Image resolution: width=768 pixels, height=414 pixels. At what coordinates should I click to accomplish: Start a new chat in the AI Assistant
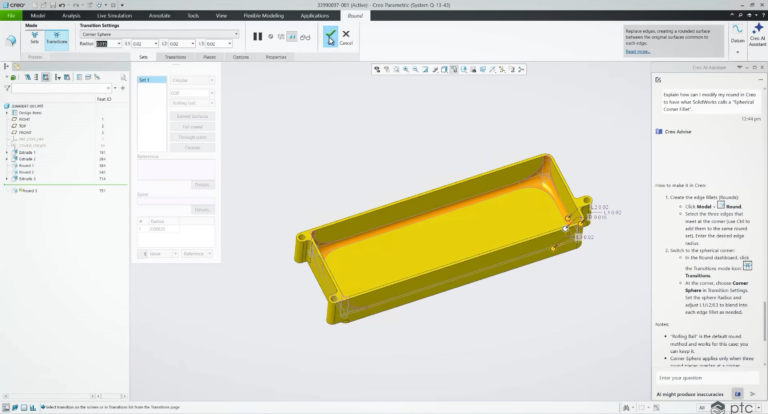pos(658,79)
